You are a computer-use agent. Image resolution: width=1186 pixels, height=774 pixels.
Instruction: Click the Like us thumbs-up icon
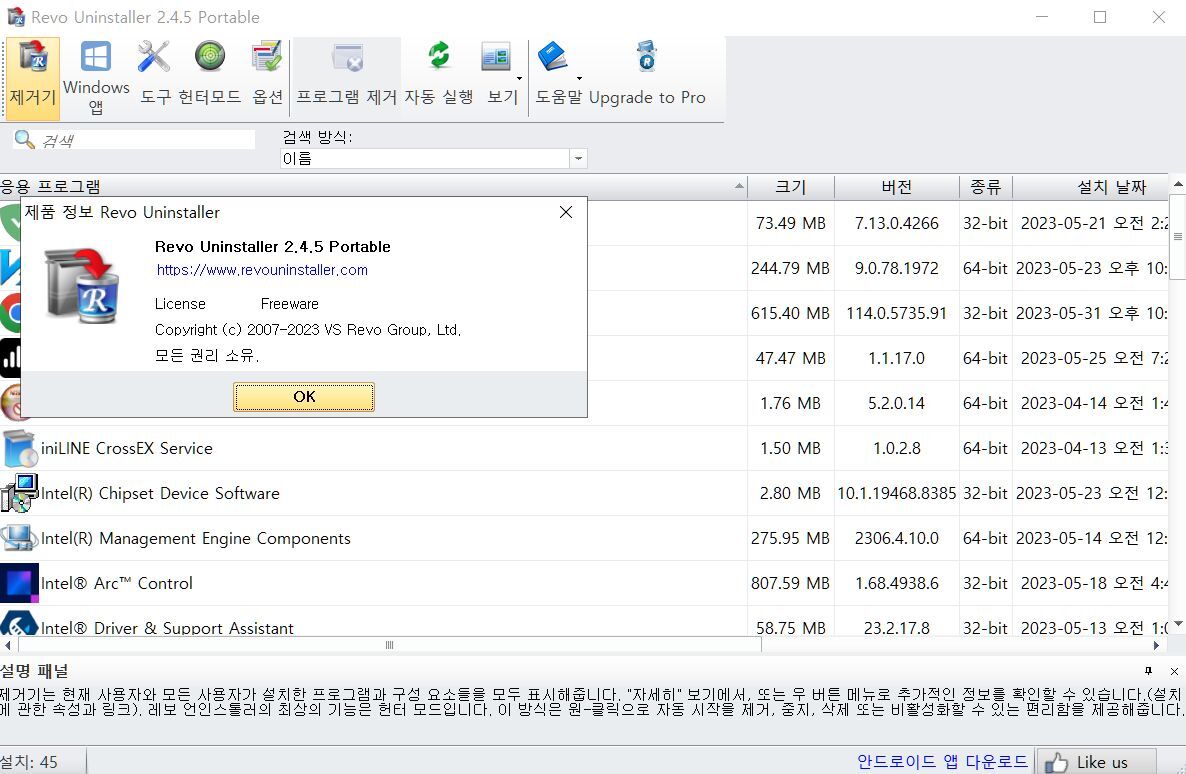[1056, 762]
